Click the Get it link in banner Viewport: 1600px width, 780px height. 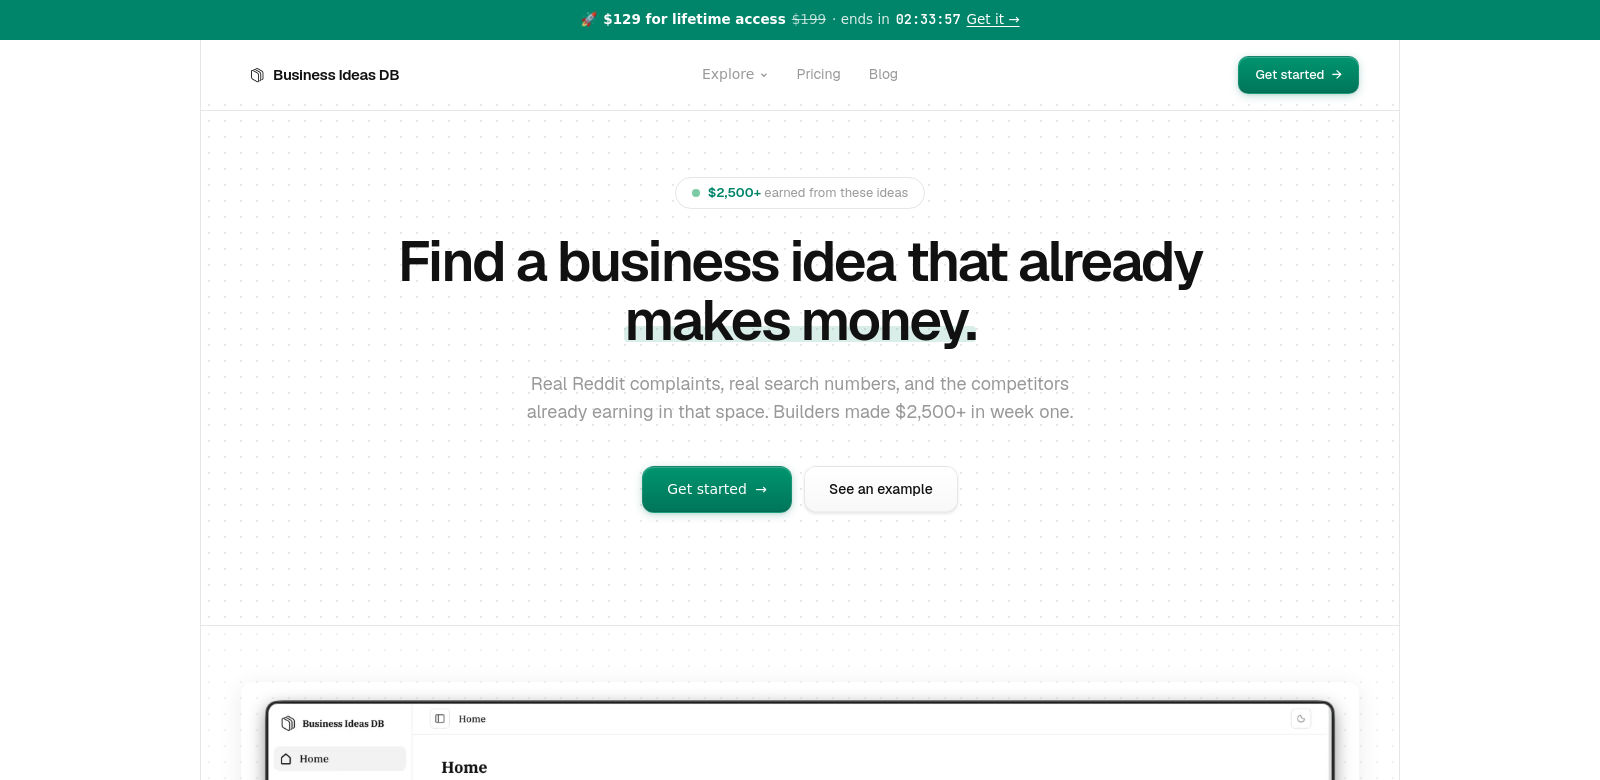click(x=993, y=19)
